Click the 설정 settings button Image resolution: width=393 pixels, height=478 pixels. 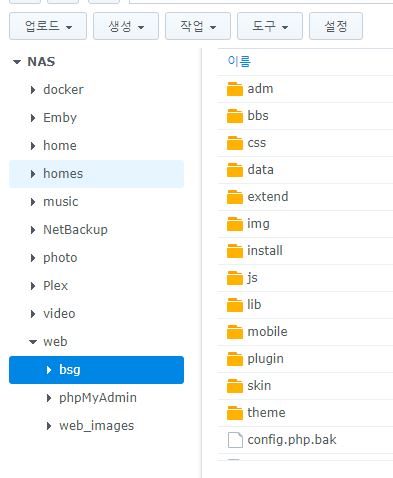336,26
